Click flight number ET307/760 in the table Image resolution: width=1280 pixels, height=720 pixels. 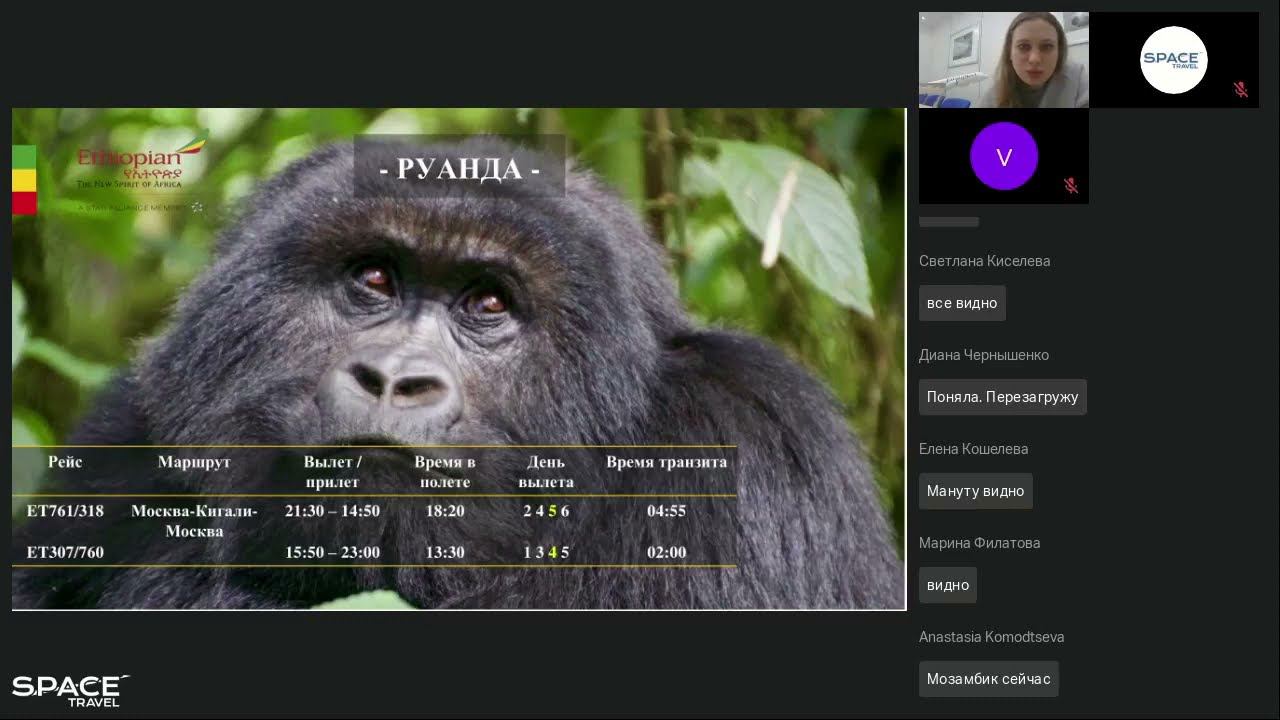65,552
